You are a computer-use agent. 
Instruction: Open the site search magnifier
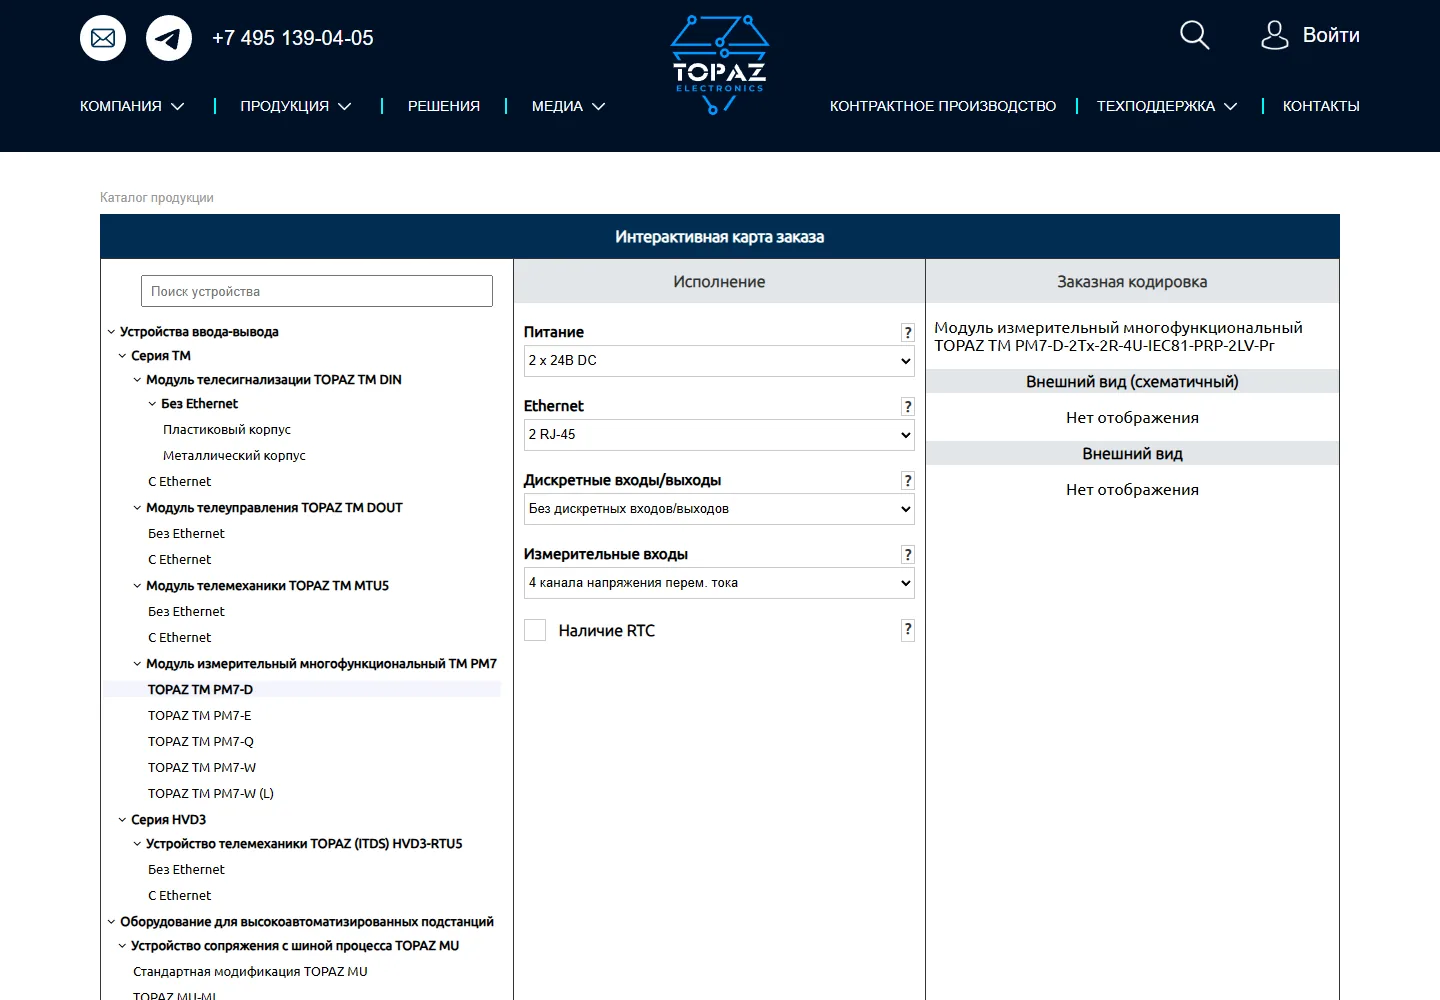[x=1194, y=35]
